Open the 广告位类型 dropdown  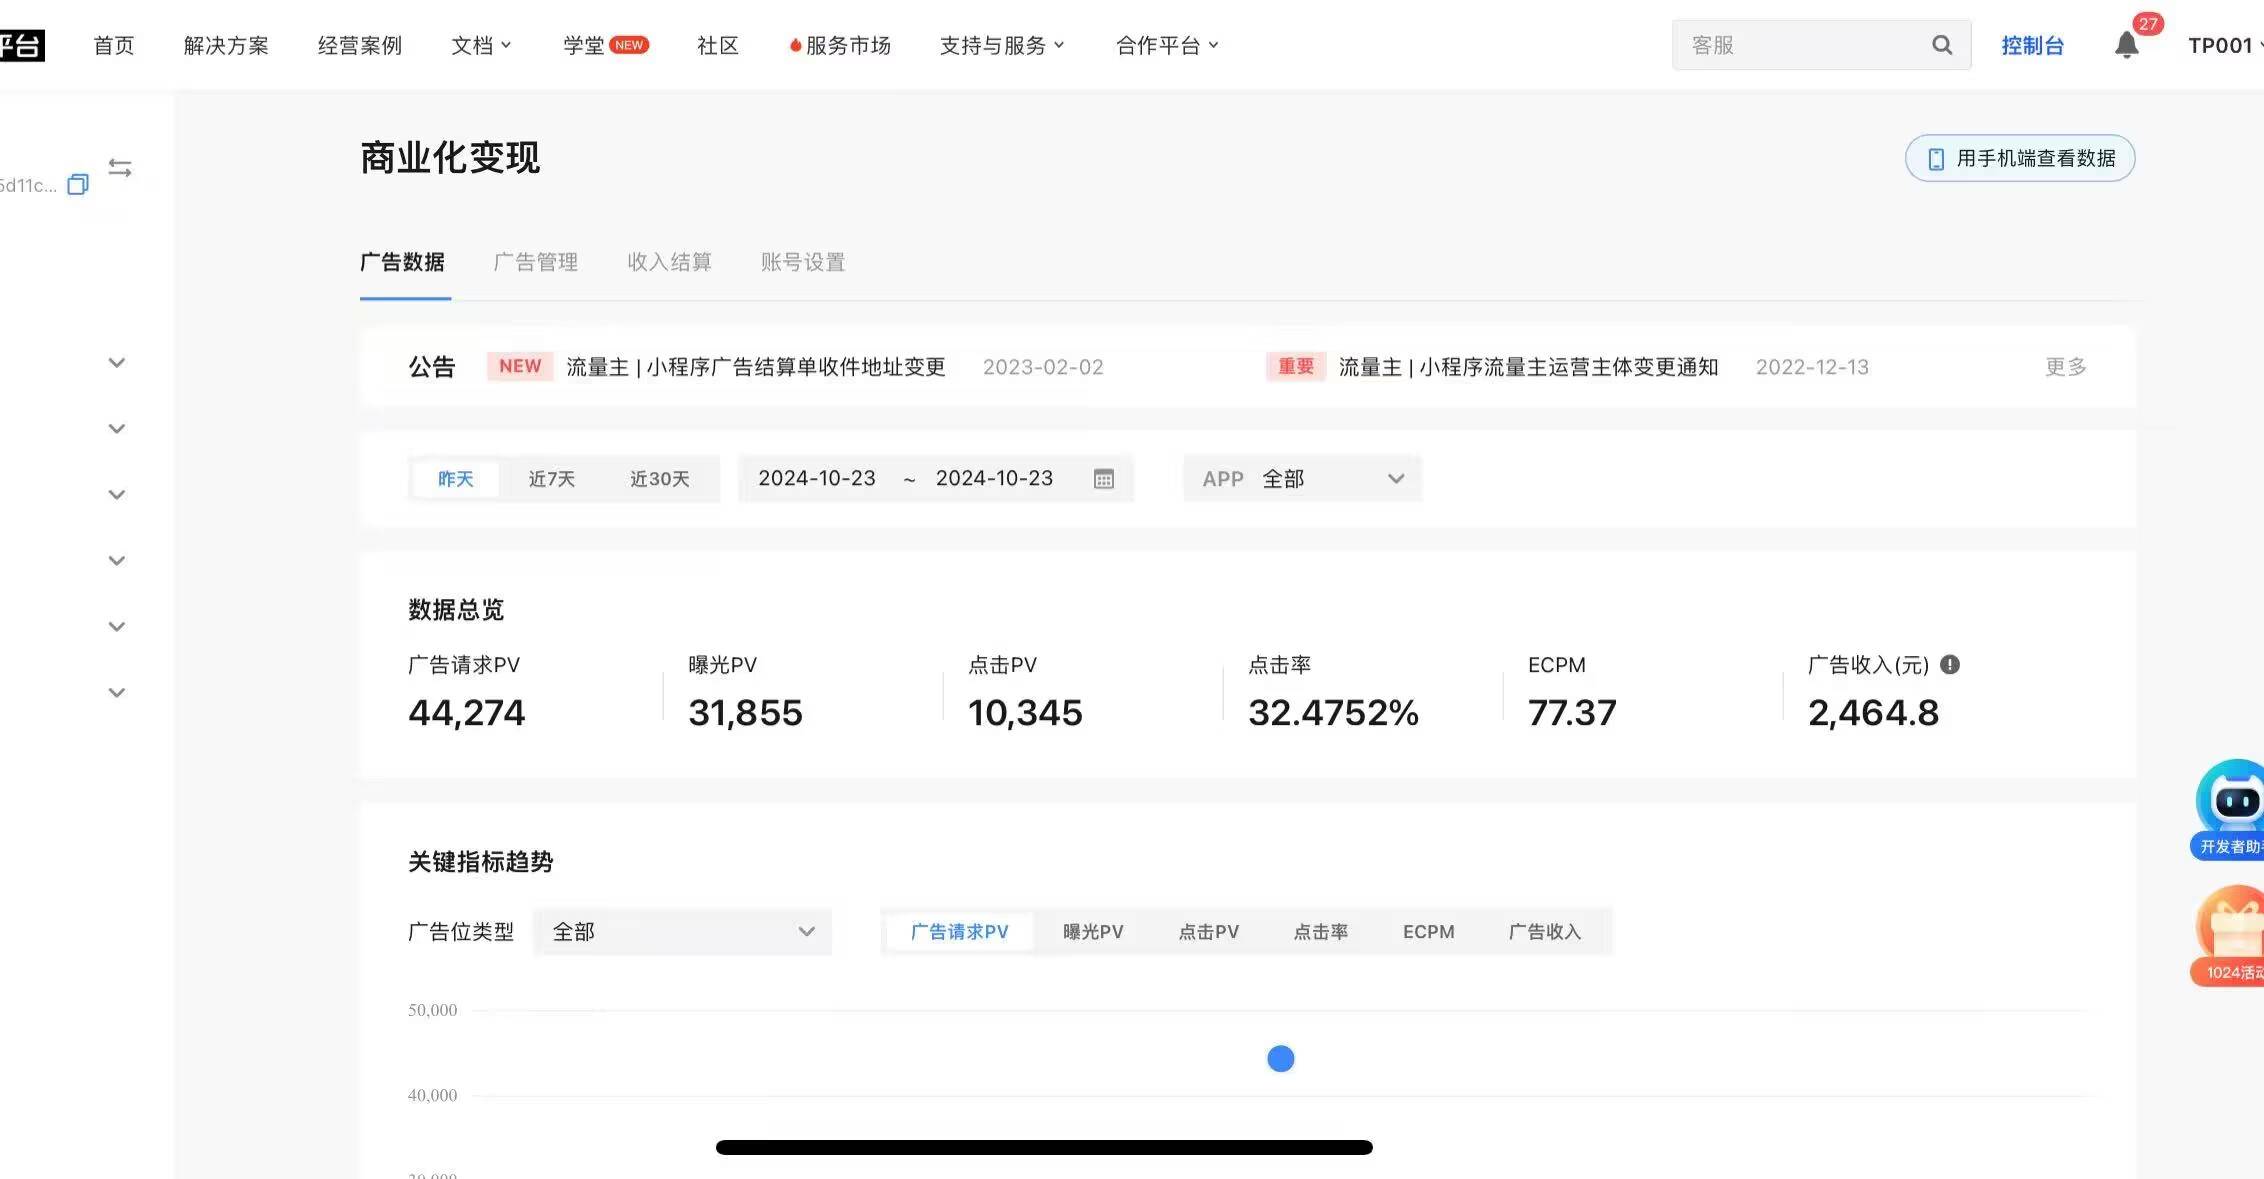click(x=682, y=931)
